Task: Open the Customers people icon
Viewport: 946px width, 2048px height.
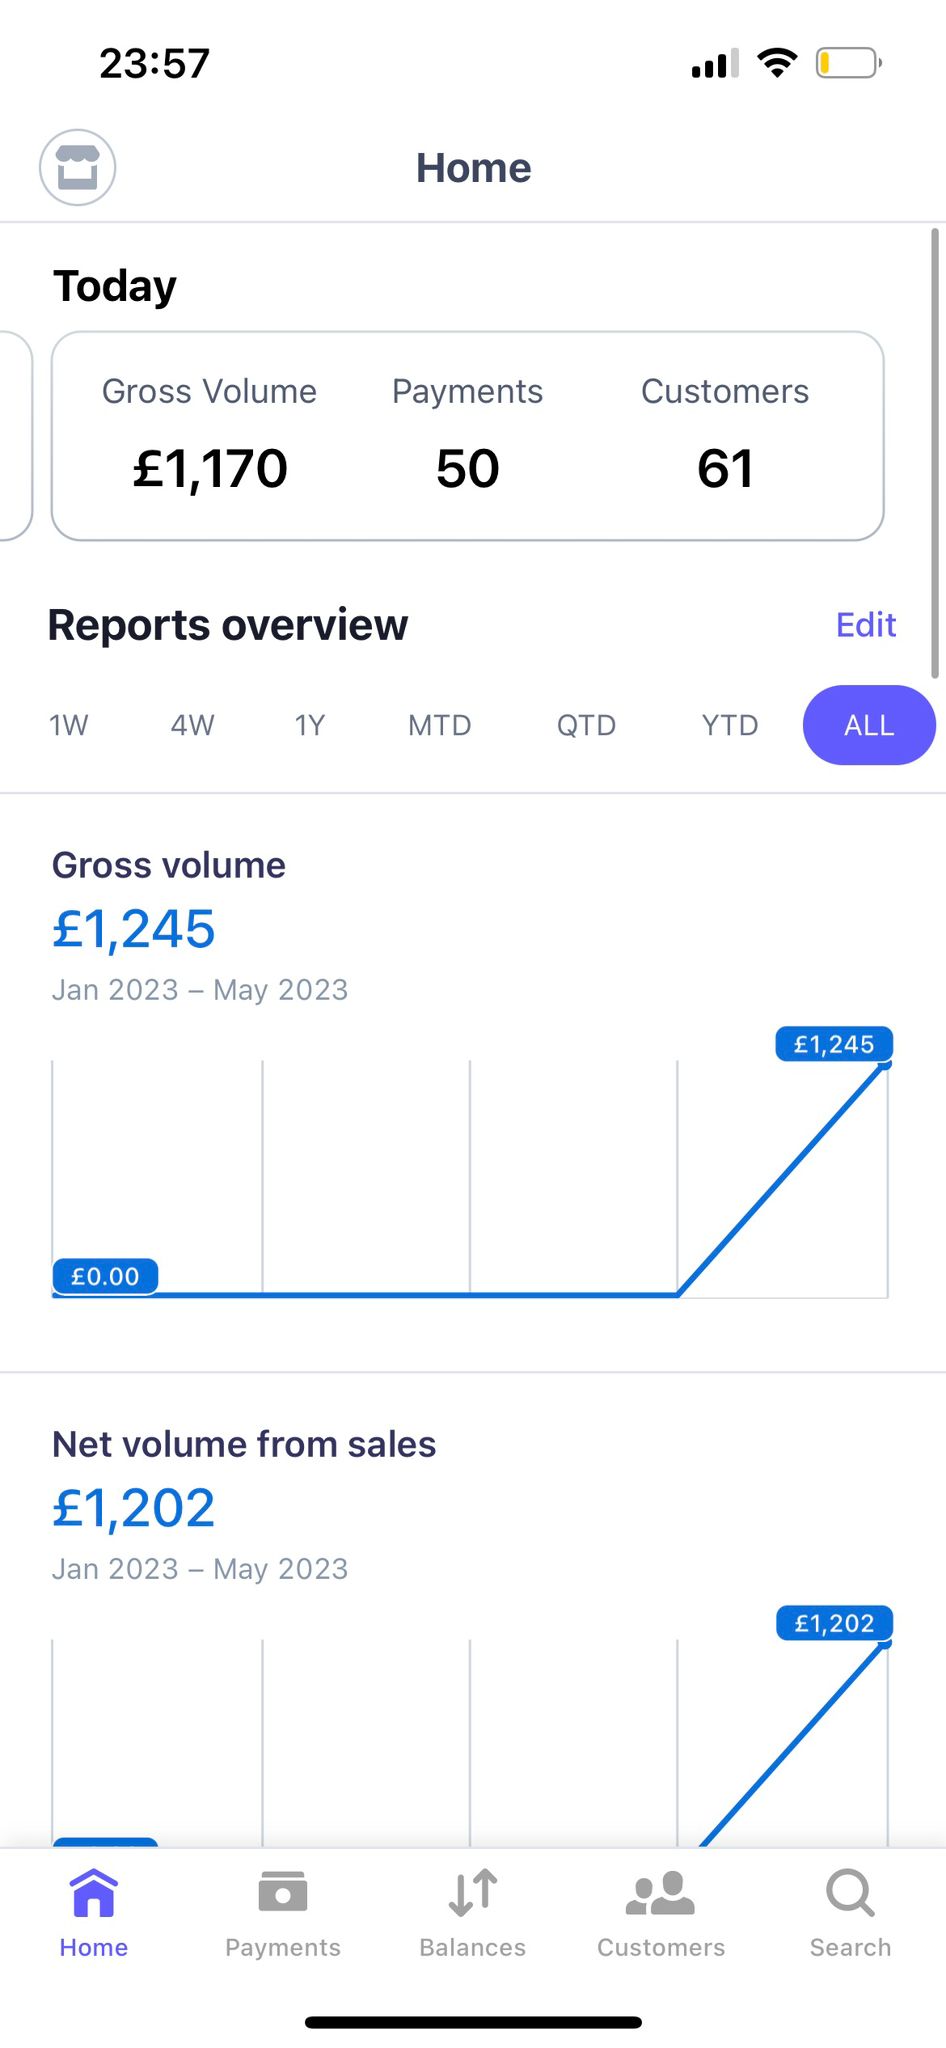Action: point(660,1892)
